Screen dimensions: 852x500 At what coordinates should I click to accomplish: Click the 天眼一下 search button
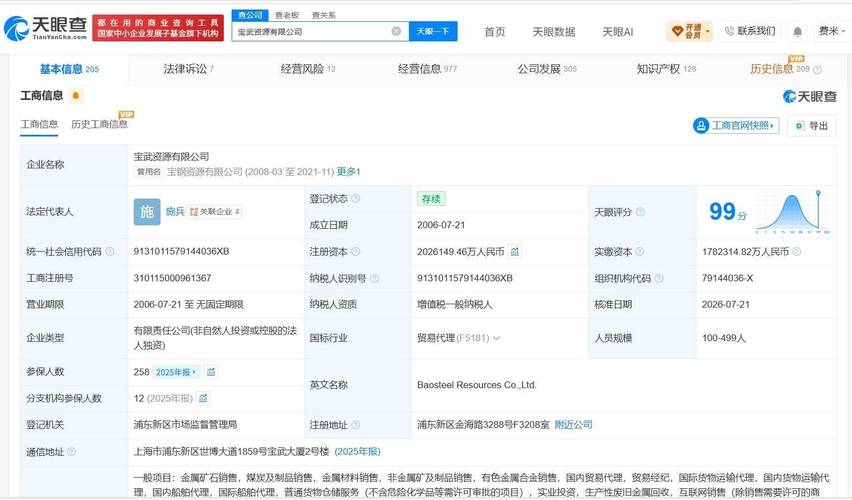click(433, 32)
